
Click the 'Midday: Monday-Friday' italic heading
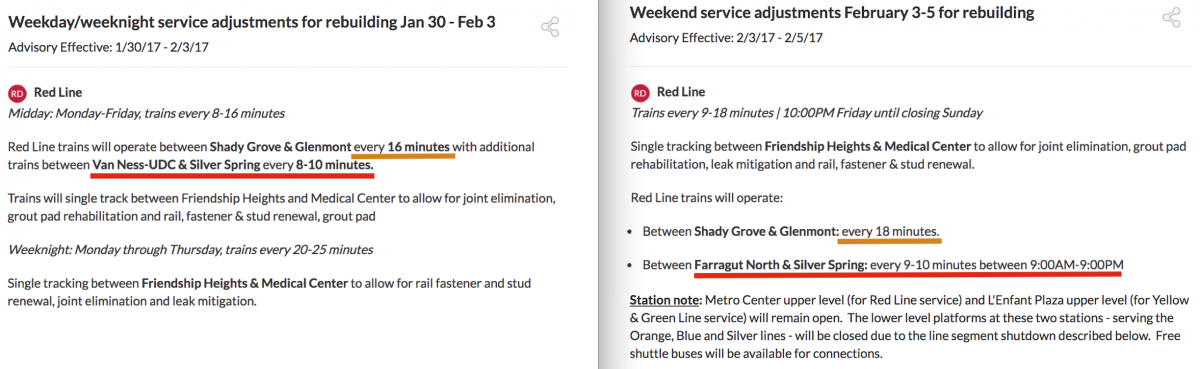[x=146, y=113]
